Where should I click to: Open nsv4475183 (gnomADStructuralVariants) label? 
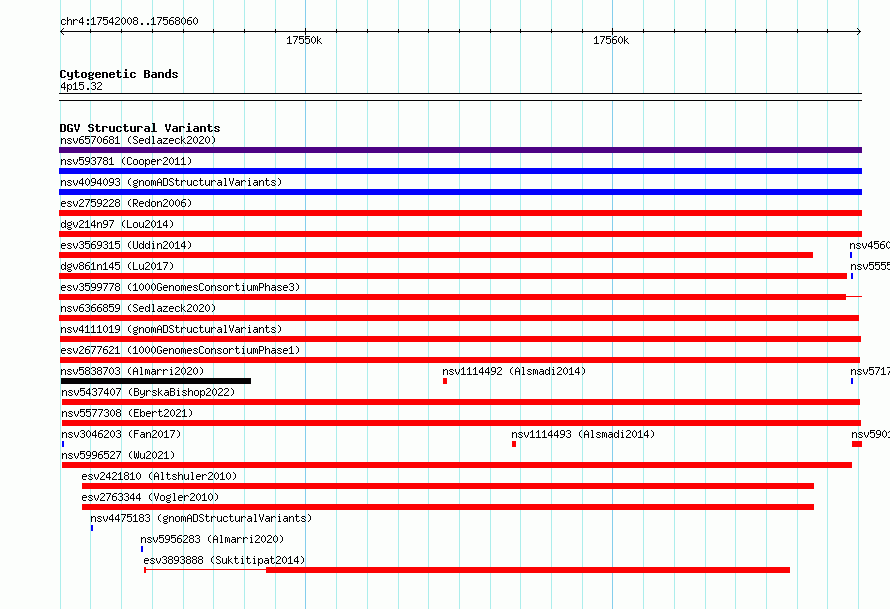(201, 518)
